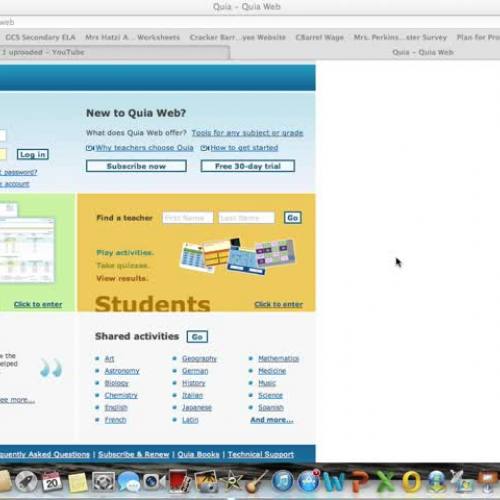Launch iMovie star icon in dock
Viewport: 500px width, 500px height.
point(232,482)
